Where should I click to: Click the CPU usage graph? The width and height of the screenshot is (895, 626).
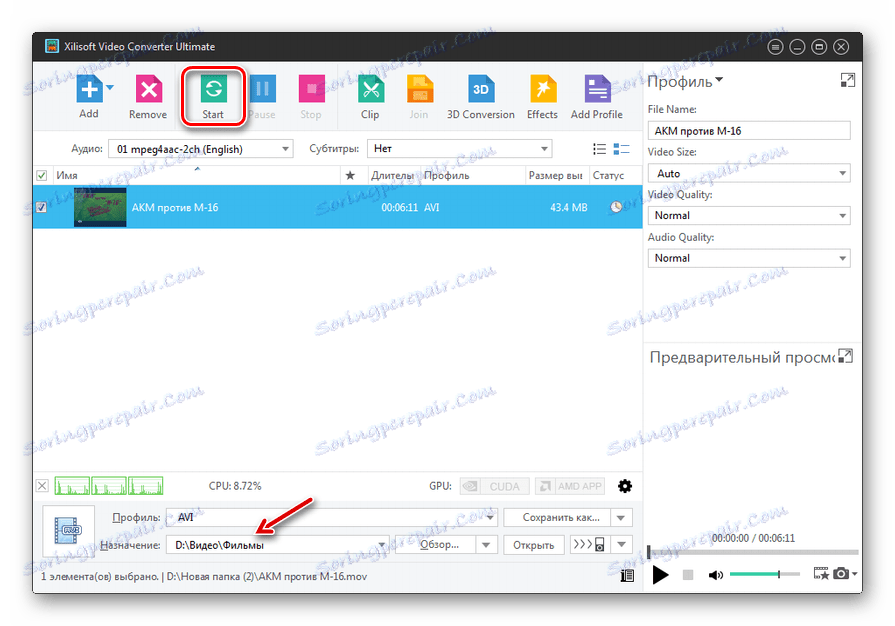[x=109, y=486]
